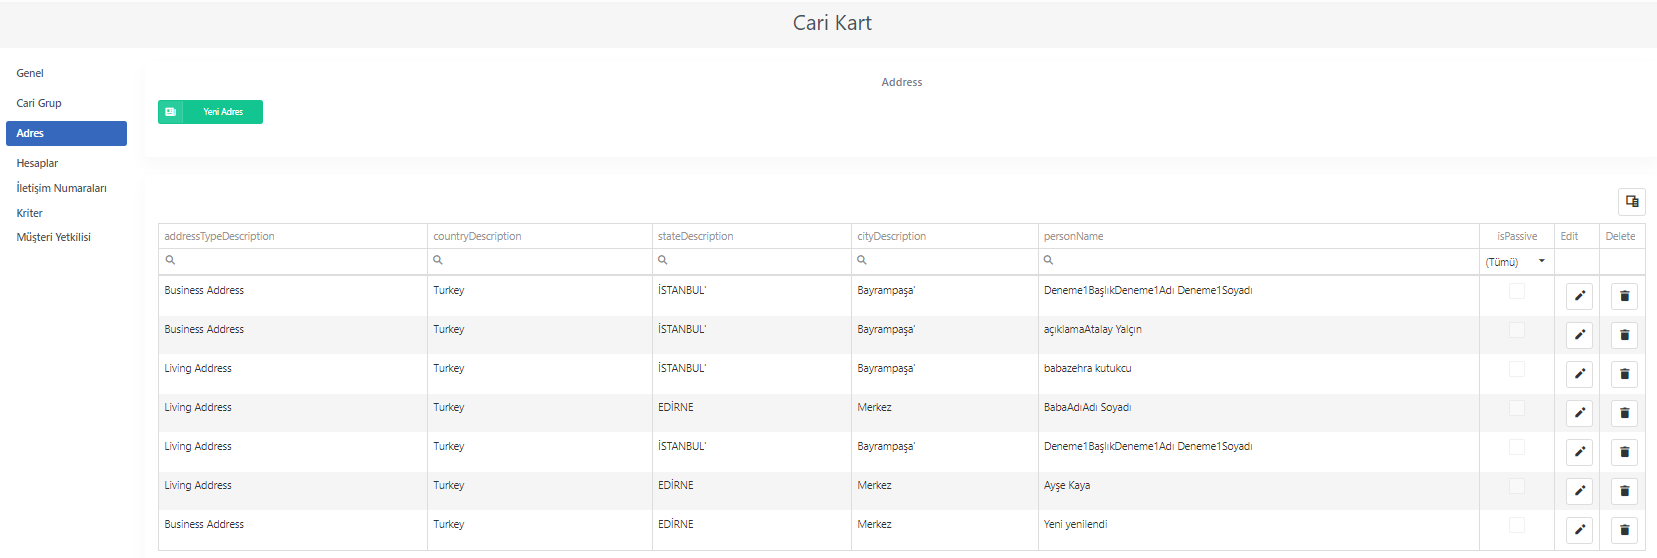Select Living Address cell in Ayşe Kaya row
1657x558 pixels.
pos(292,491)
